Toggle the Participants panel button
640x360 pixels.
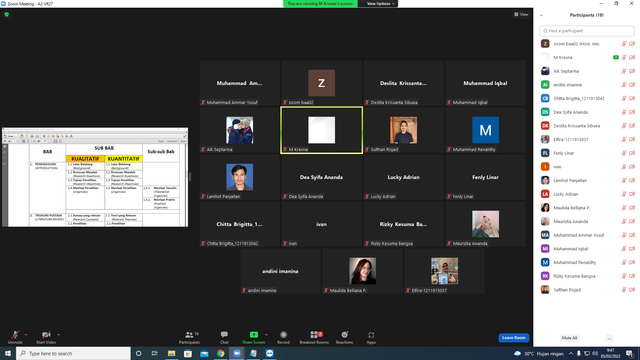point(189,337)
